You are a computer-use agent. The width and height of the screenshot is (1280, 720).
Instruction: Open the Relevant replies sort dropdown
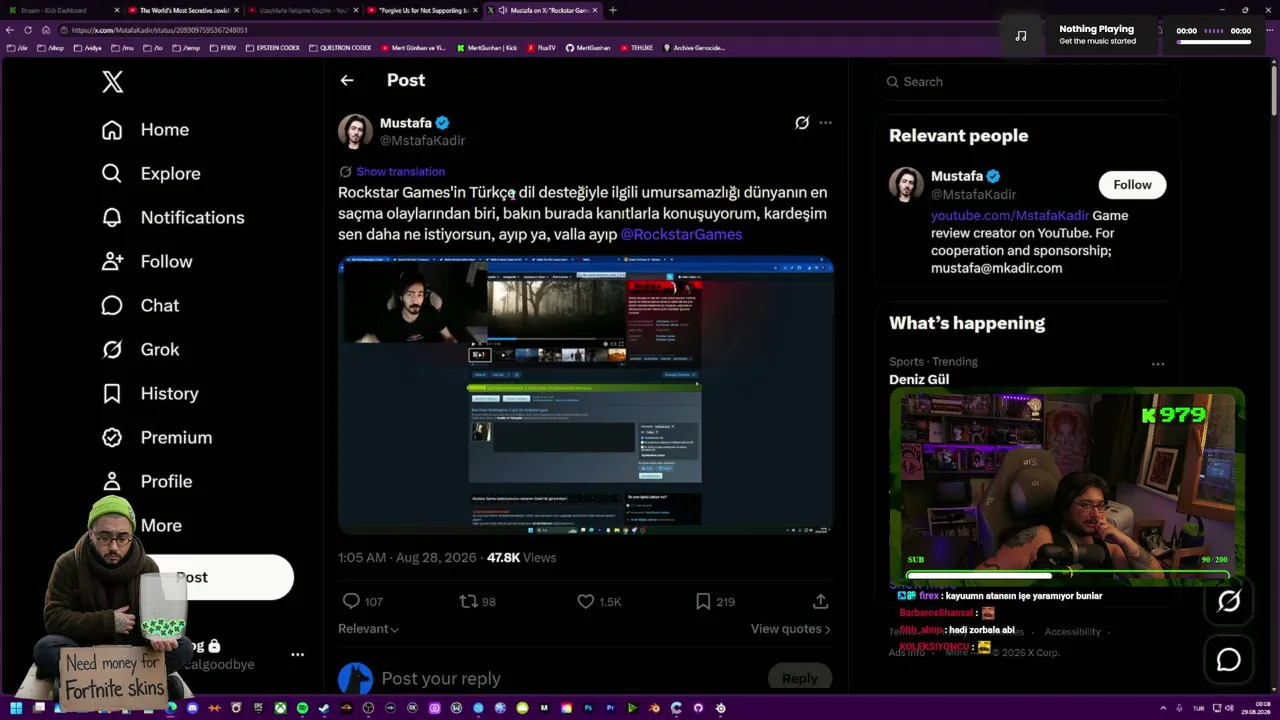(369, 629)
